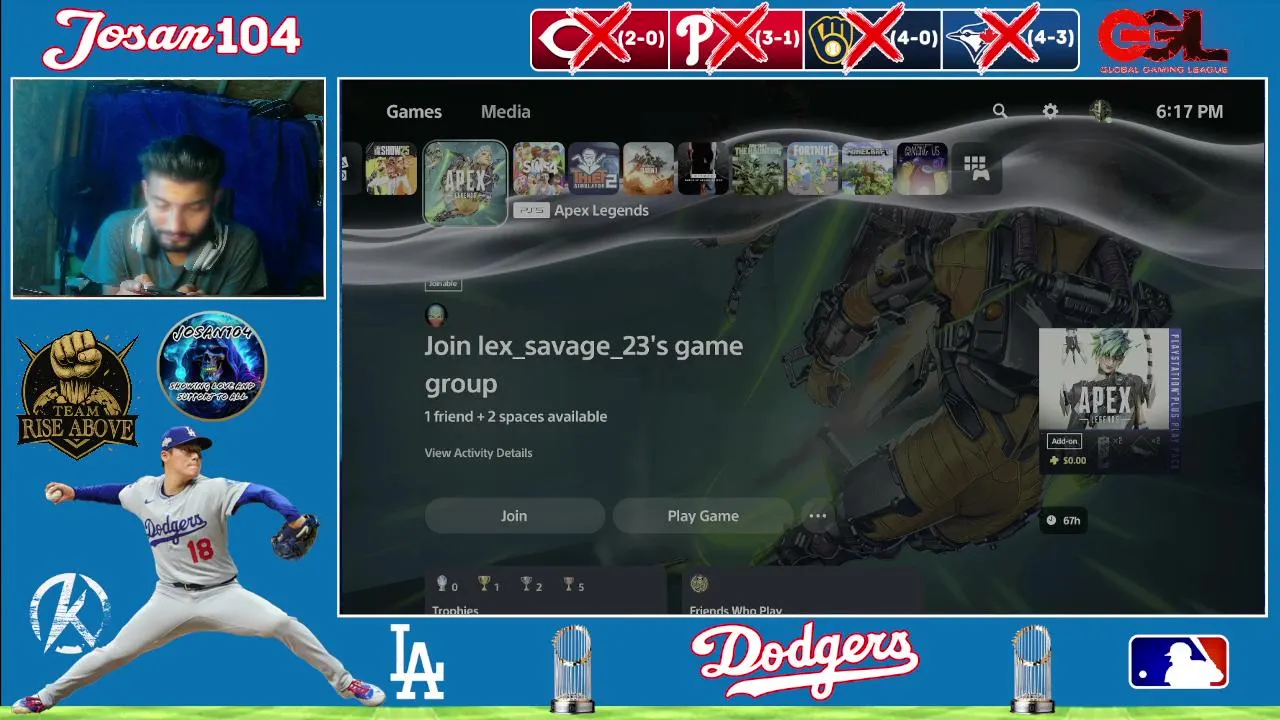Click the PS5 badge next to Apex Legends
This screenshot has width=1280, height=720.
tap(532, 211)
